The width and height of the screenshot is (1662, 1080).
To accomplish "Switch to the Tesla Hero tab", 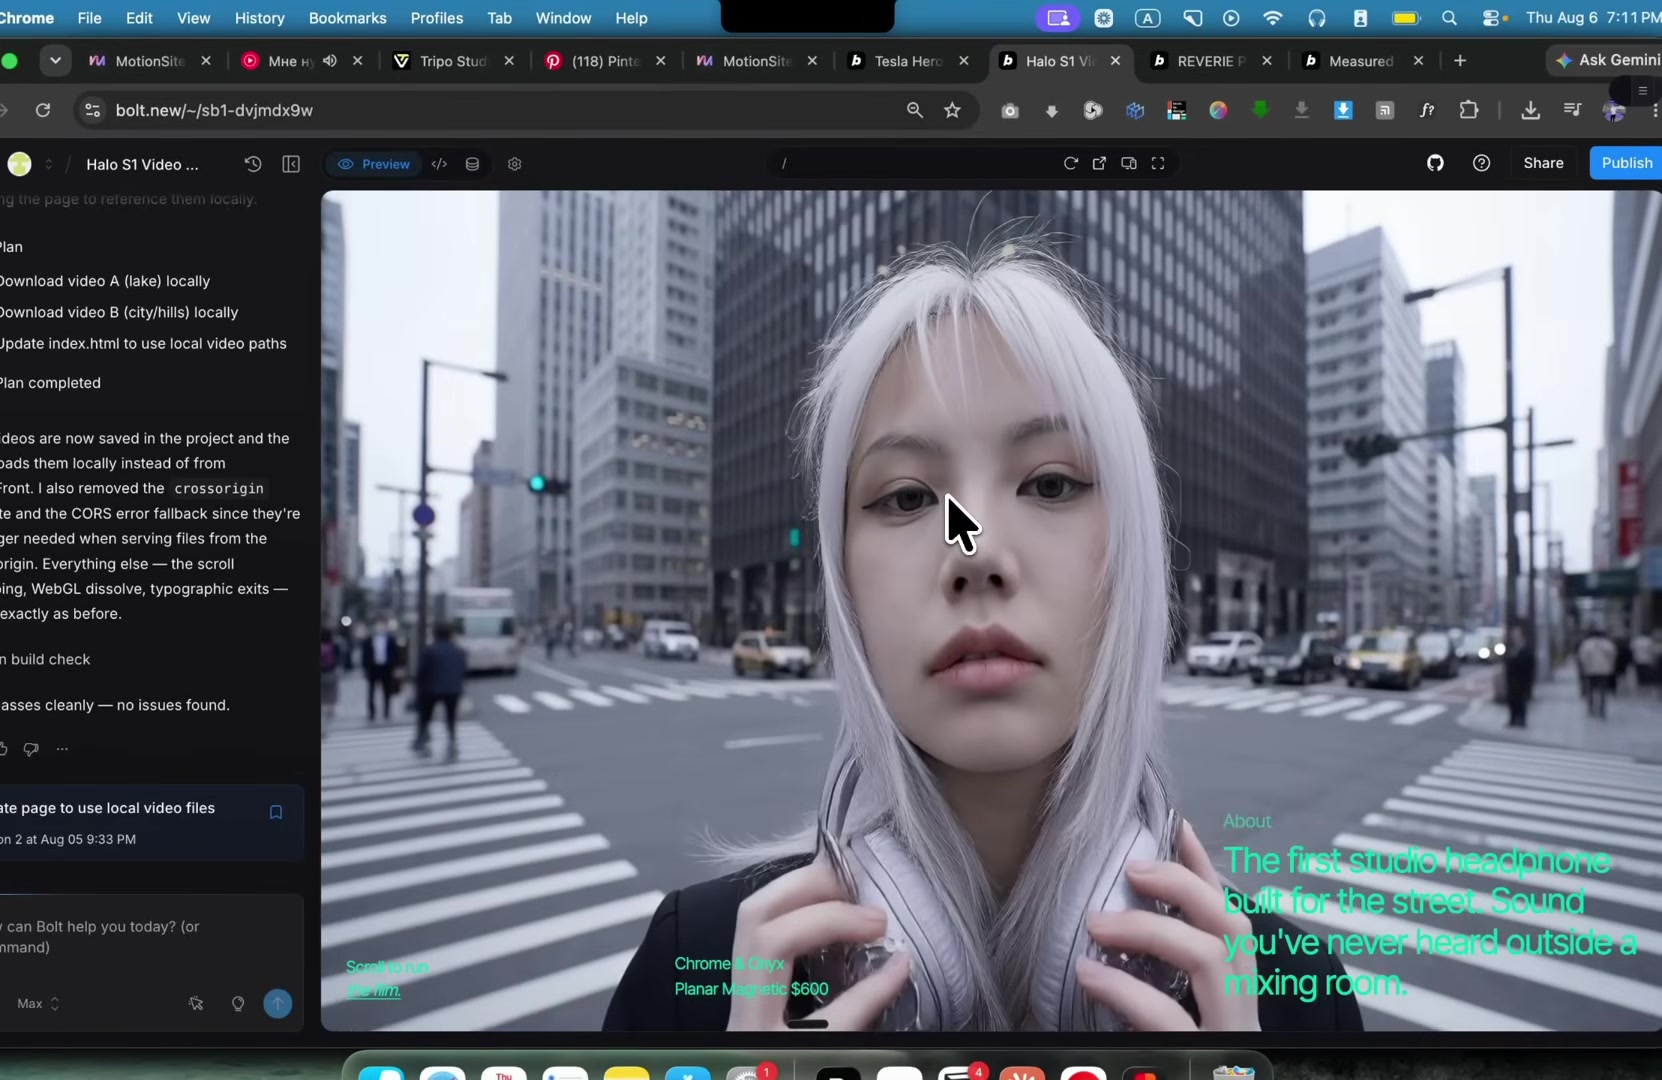I will click(x=908, y=61).
